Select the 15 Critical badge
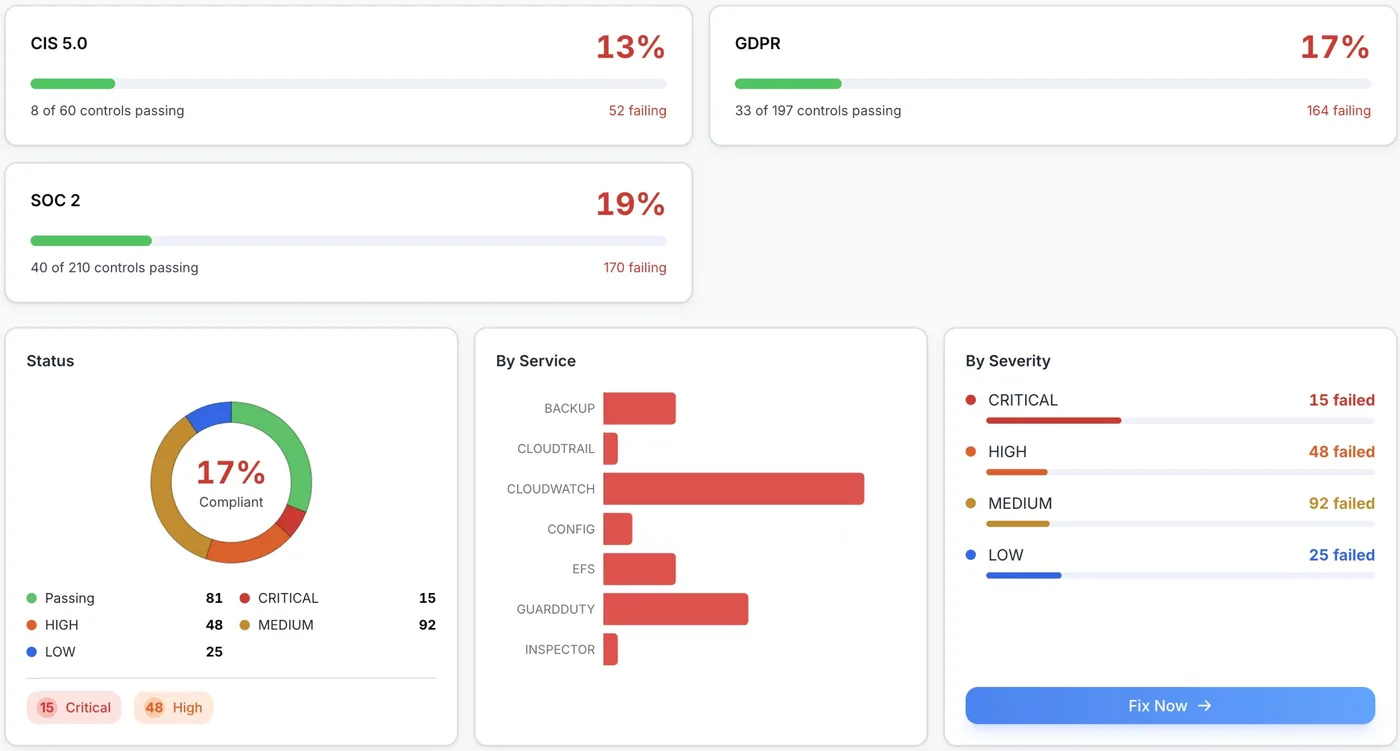 pyautogui.click(x=74, y=708)
